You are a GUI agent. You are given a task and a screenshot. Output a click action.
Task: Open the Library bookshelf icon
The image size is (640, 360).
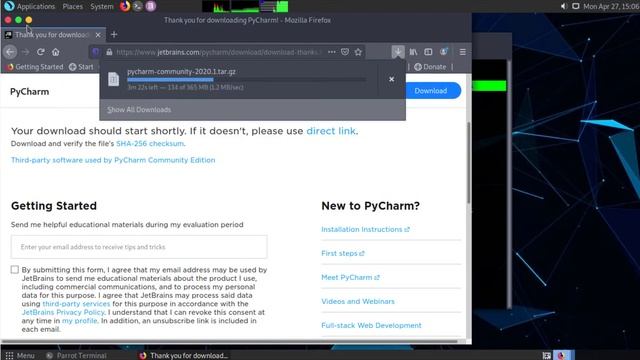413,52
